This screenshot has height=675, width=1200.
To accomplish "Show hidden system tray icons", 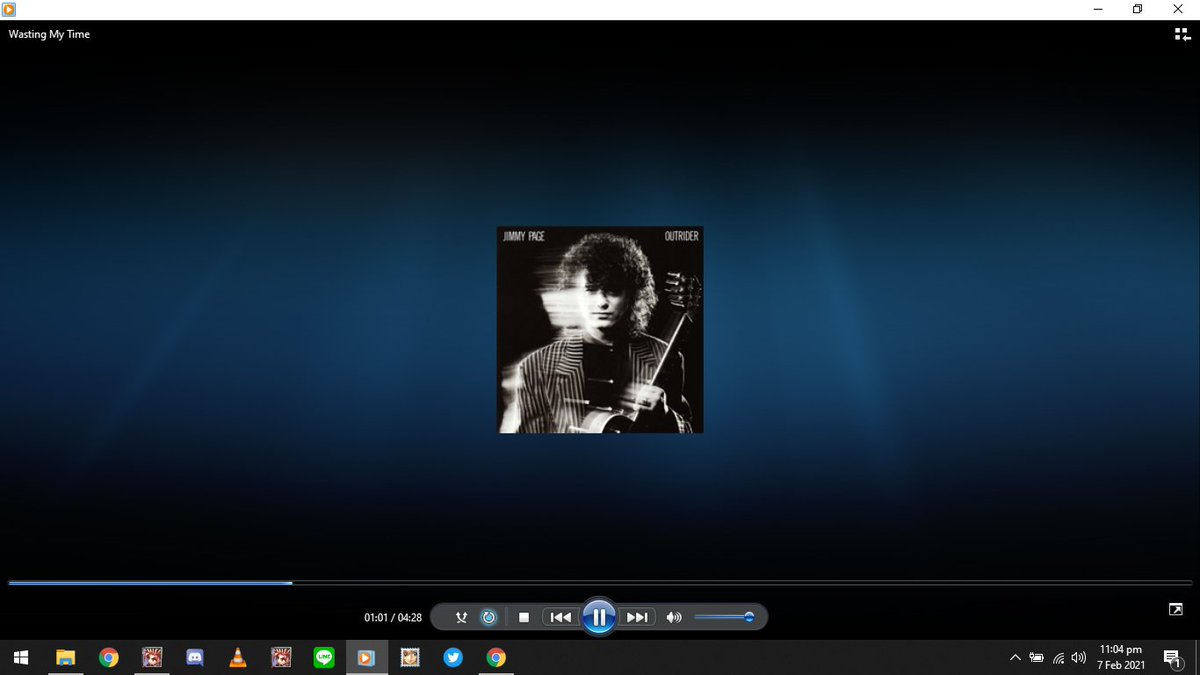I will coord(1015,657).
